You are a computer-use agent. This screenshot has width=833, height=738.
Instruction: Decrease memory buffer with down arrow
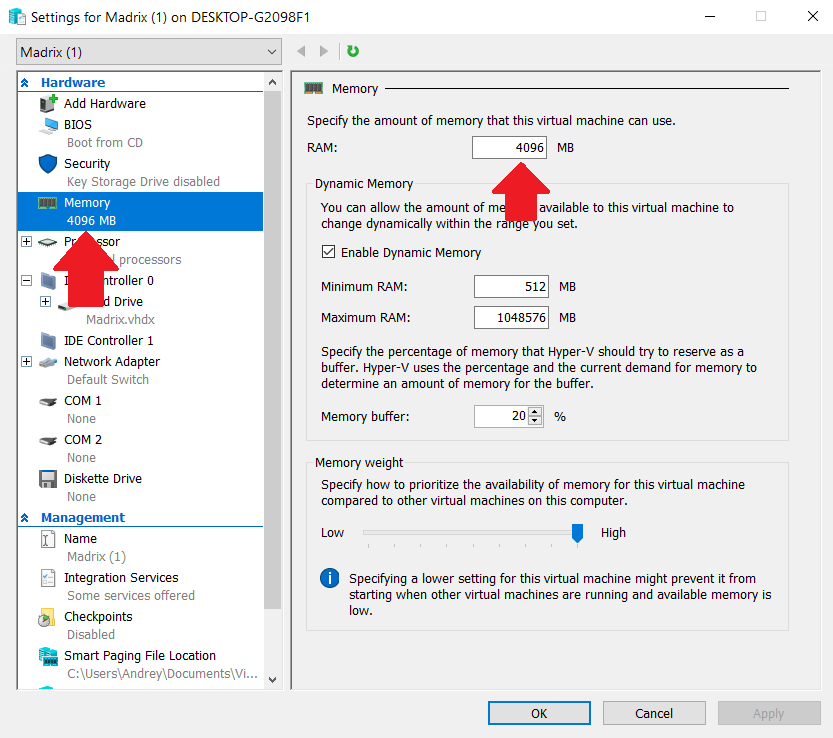point(535,421)
